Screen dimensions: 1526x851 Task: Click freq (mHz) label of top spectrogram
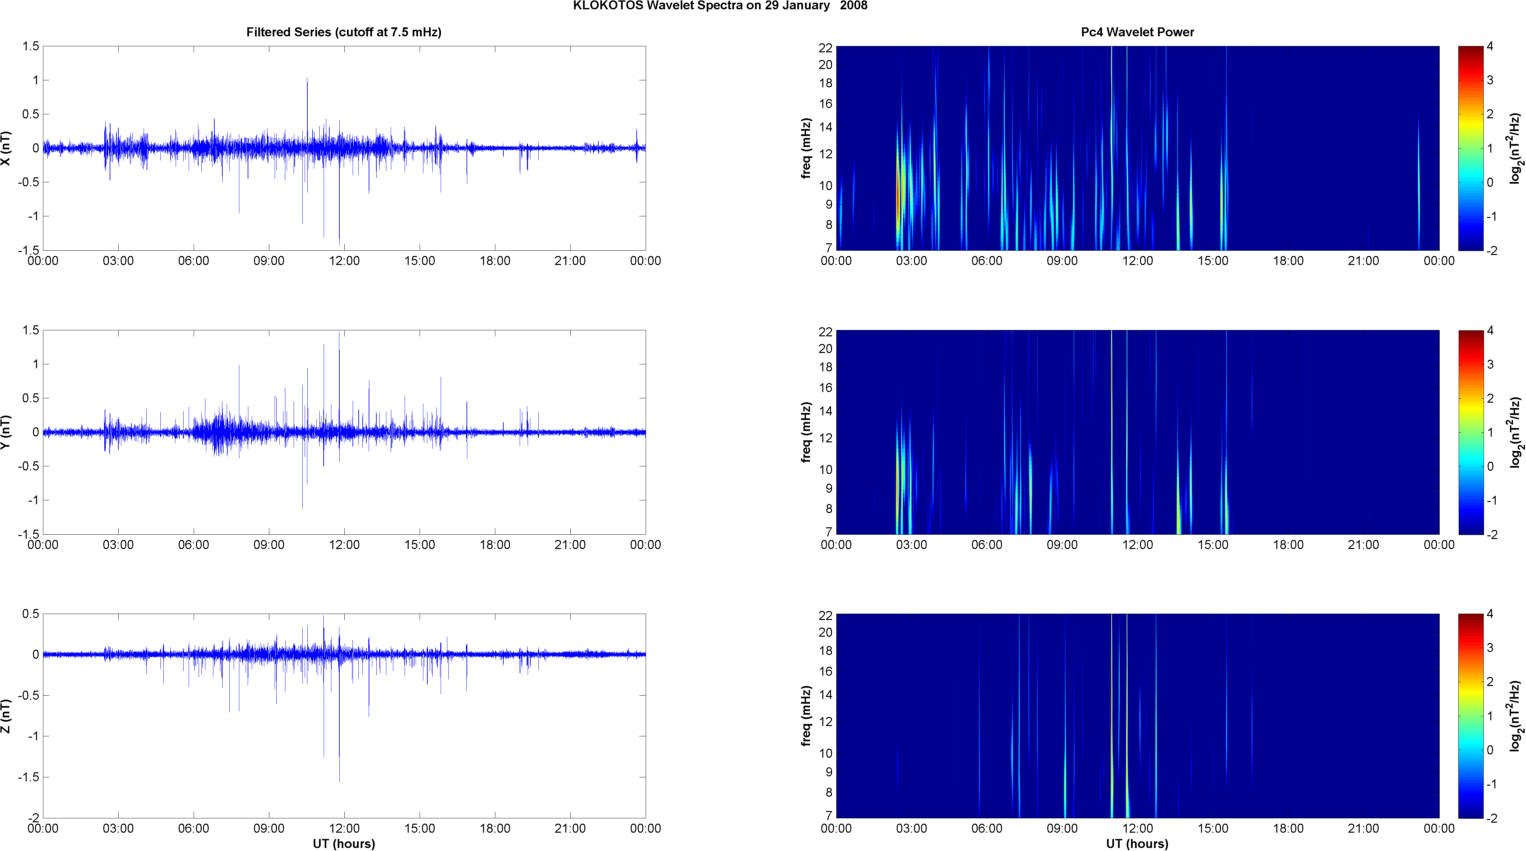(806, 148)
